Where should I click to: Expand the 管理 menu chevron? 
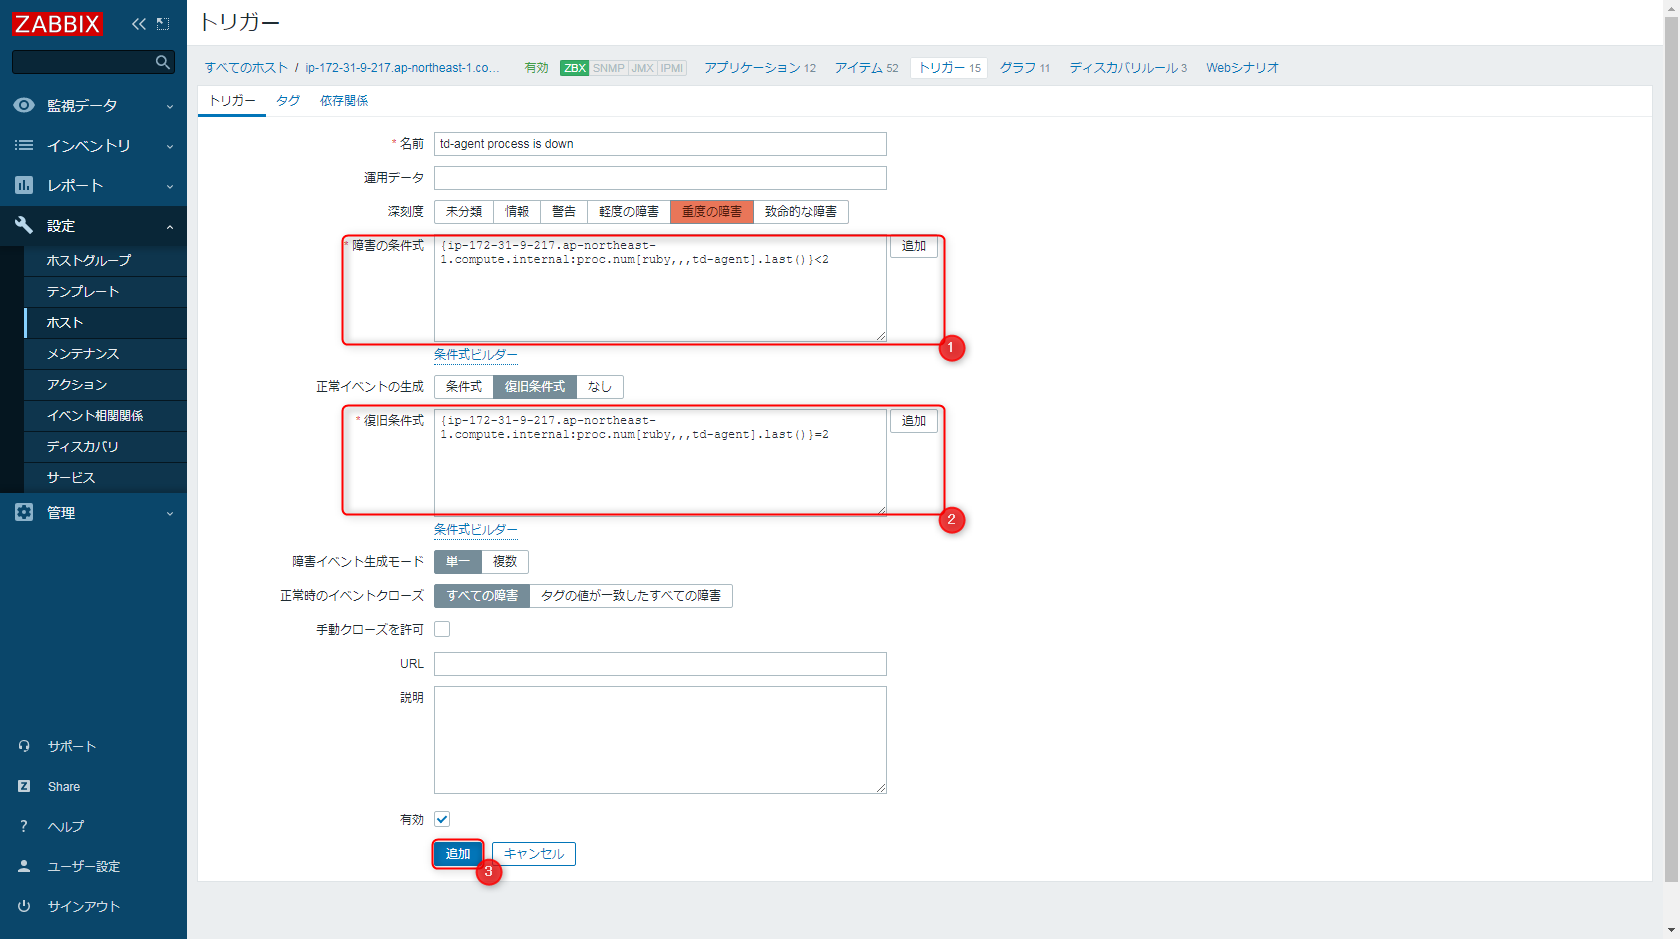click(170, 513)
